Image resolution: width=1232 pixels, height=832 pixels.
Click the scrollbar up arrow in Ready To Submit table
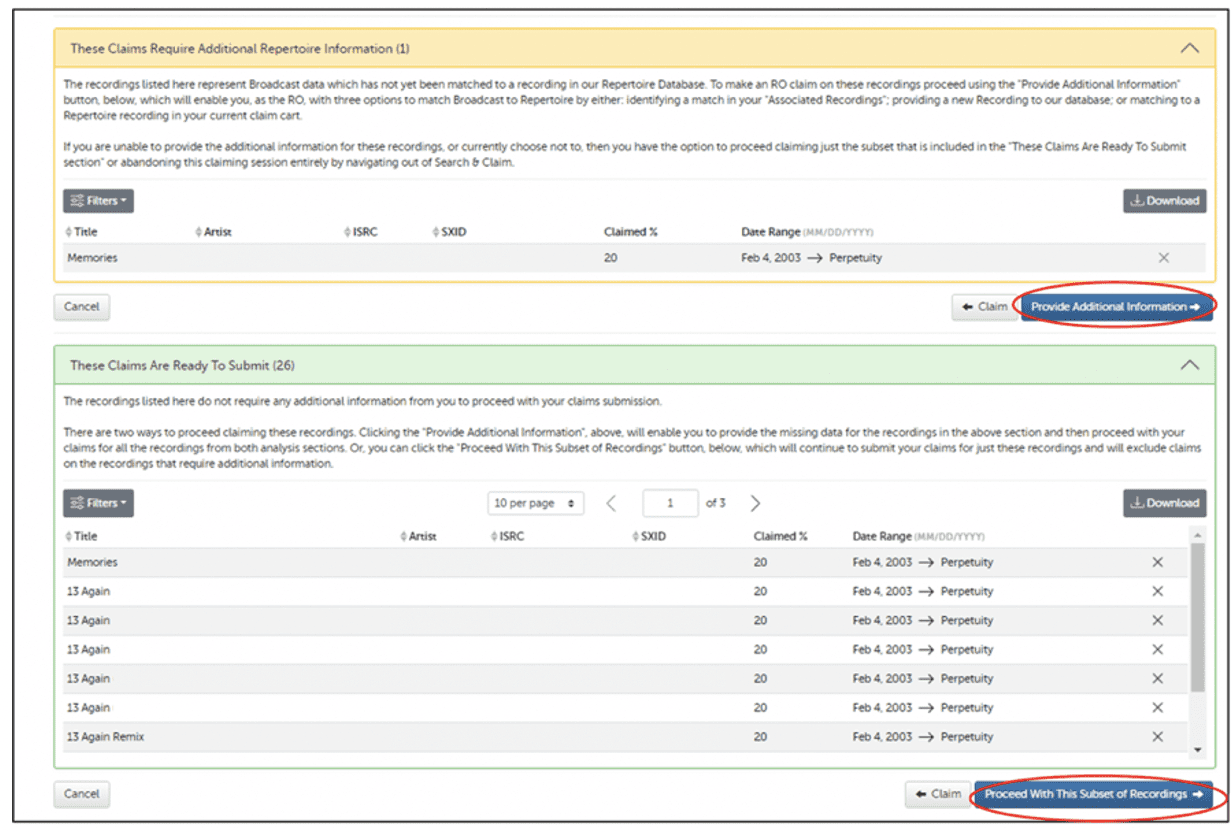[1198, 537]
